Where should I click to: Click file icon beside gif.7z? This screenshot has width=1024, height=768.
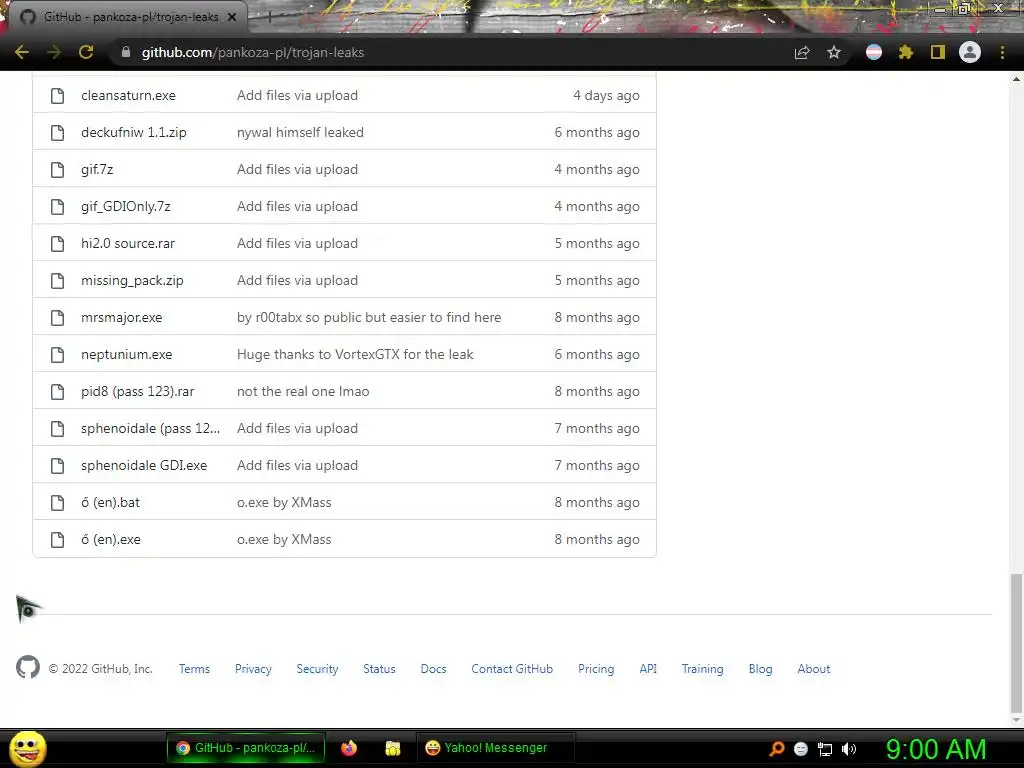point(57,169)
